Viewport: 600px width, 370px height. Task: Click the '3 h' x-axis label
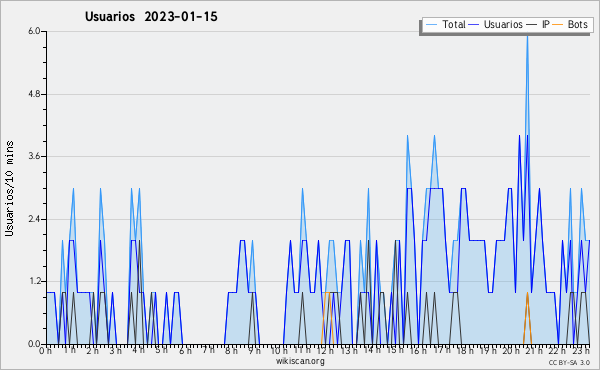point(115,350)
